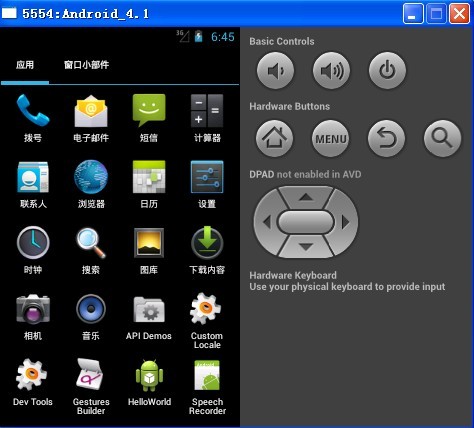Click the 3G signal status icon
The width and height of the screenshot is (474, 428).
183,36
